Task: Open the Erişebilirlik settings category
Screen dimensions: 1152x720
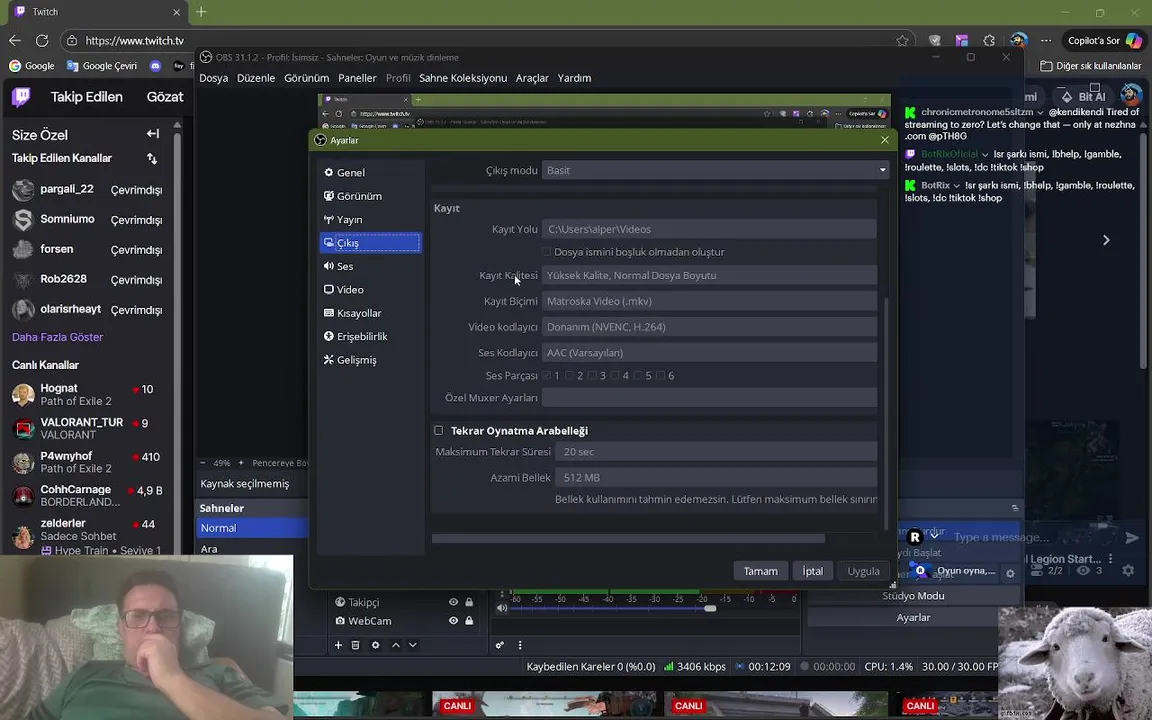Action: coord(370,336)
